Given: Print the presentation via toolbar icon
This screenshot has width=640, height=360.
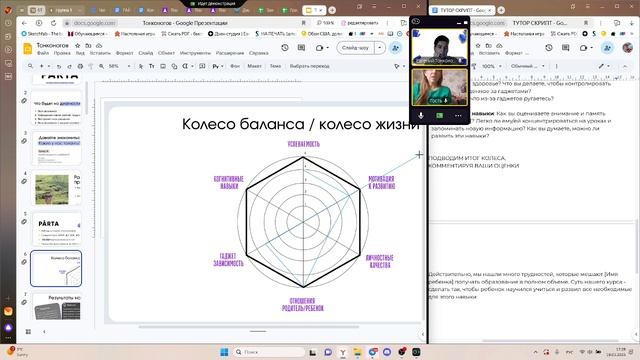Looking at the screenshot, I should (x=80, y=66).
